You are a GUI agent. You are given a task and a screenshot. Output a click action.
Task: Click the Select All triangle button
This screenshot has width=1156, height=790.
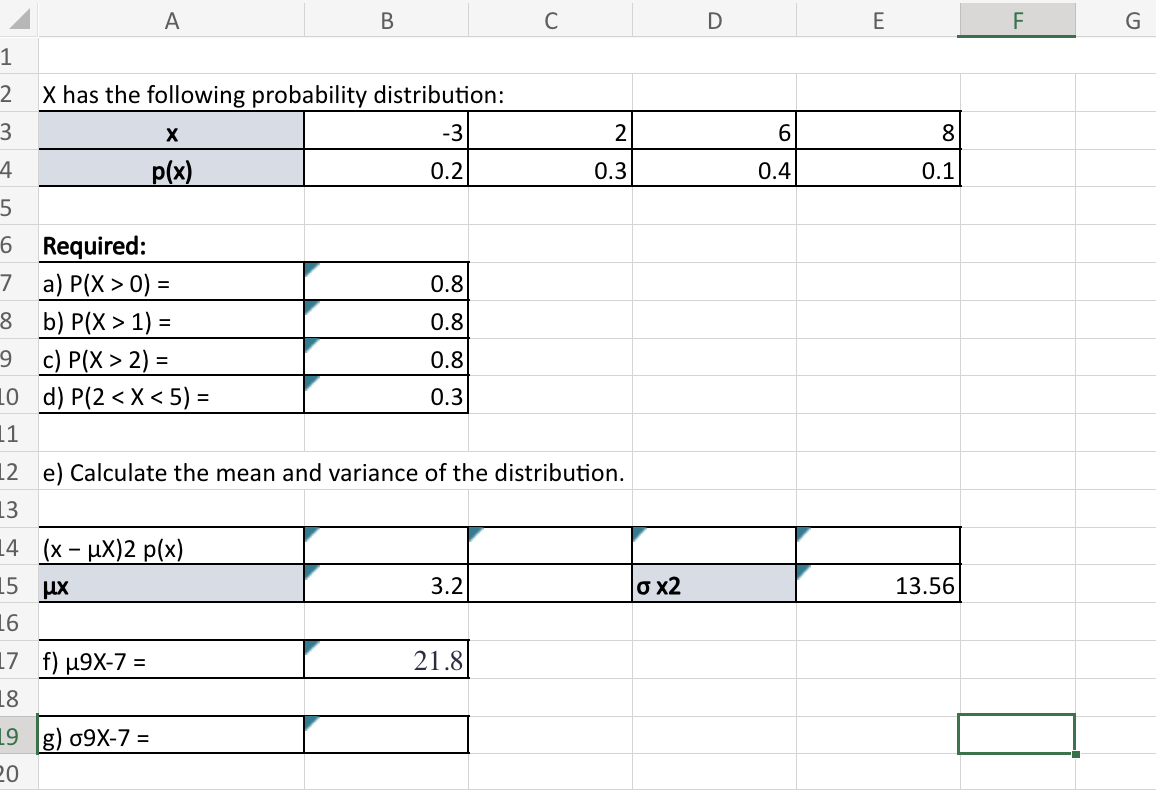[x=17, y=18]
